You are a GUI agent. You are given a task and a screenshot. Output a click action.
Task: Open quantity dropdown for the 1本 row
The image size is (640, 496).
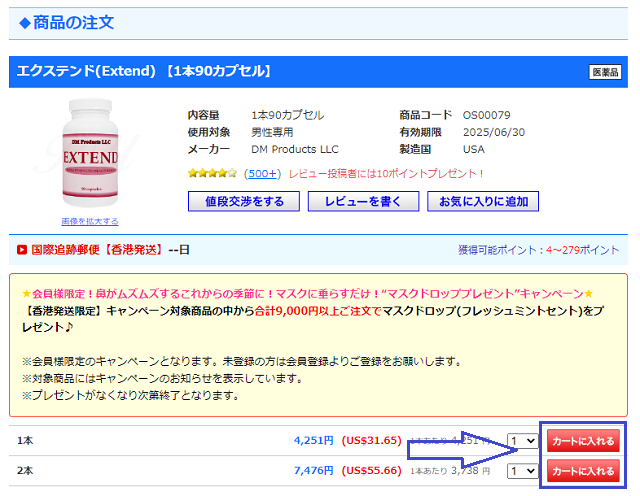click(x=522, y=441)
